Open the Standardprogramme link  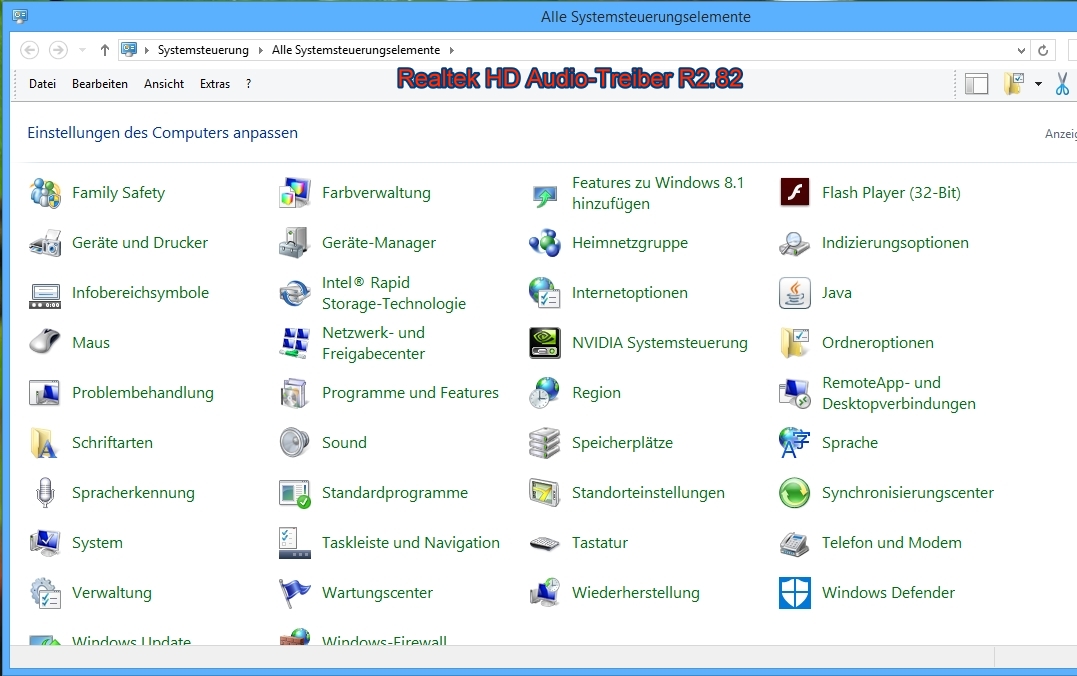tap(395, 493)
